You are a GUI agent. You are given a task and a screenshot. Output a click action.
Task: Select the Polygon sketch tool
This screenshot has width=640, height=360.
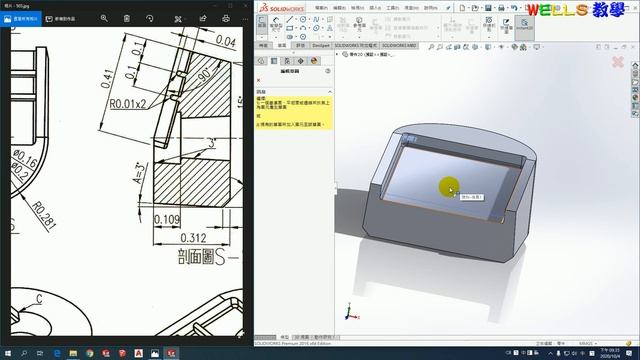pyautogui.click(x=303, y=37)
